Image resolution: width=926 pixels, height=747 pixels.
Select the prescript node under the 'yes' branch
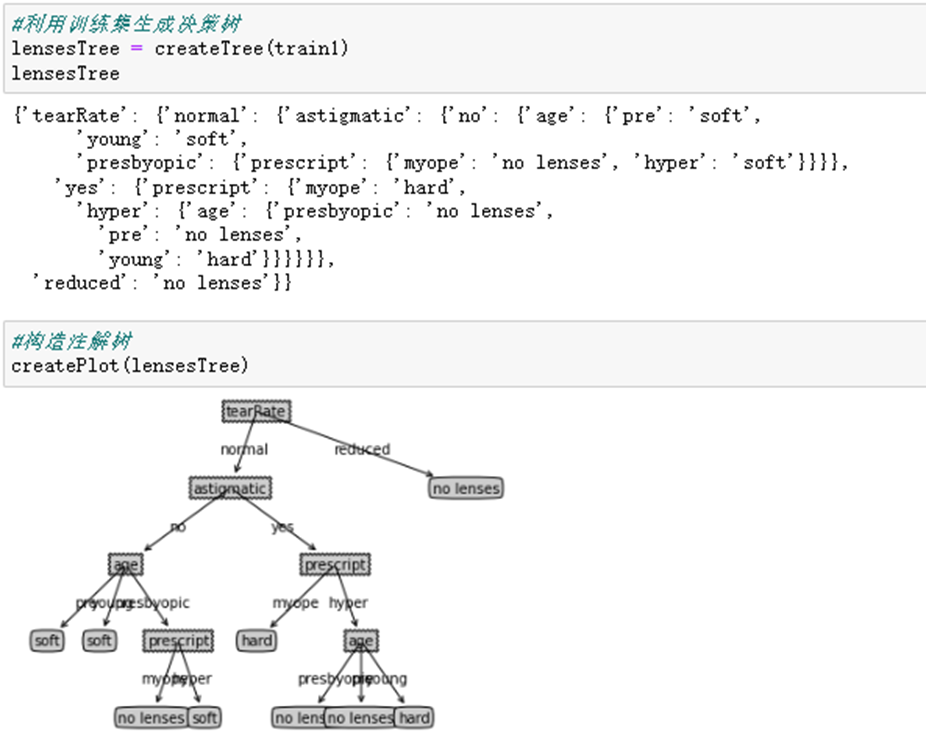335,565
